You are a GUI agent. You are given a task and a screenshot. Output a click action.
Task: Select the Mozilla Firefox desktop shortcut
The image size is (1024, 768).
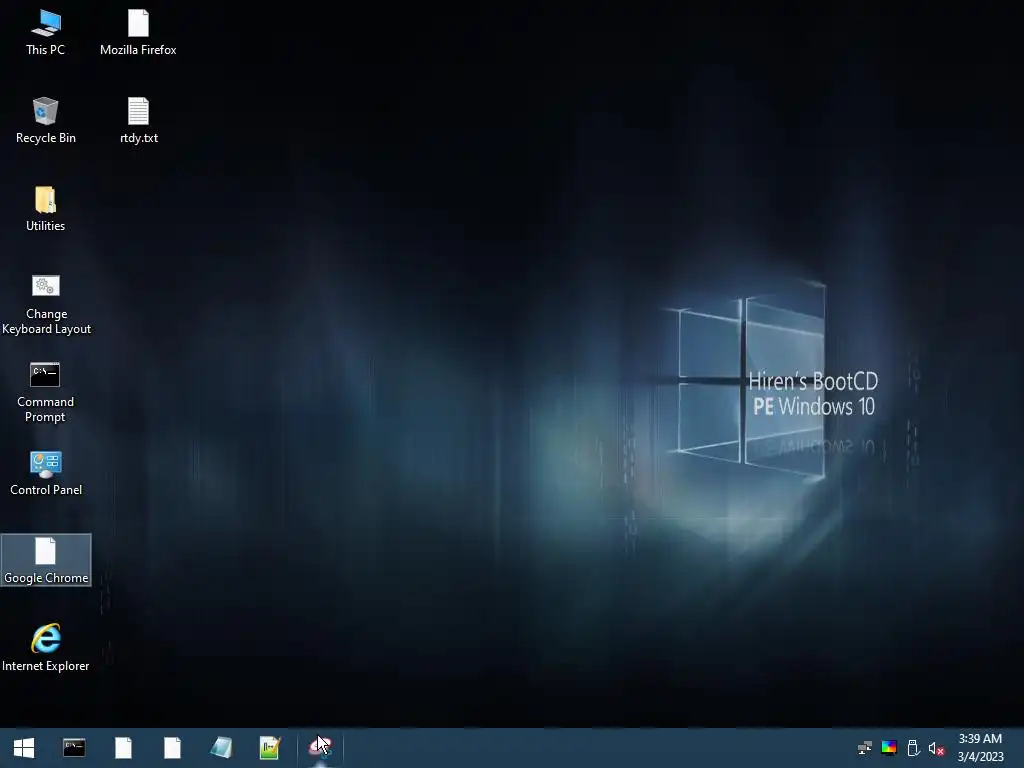coord(138,33)
